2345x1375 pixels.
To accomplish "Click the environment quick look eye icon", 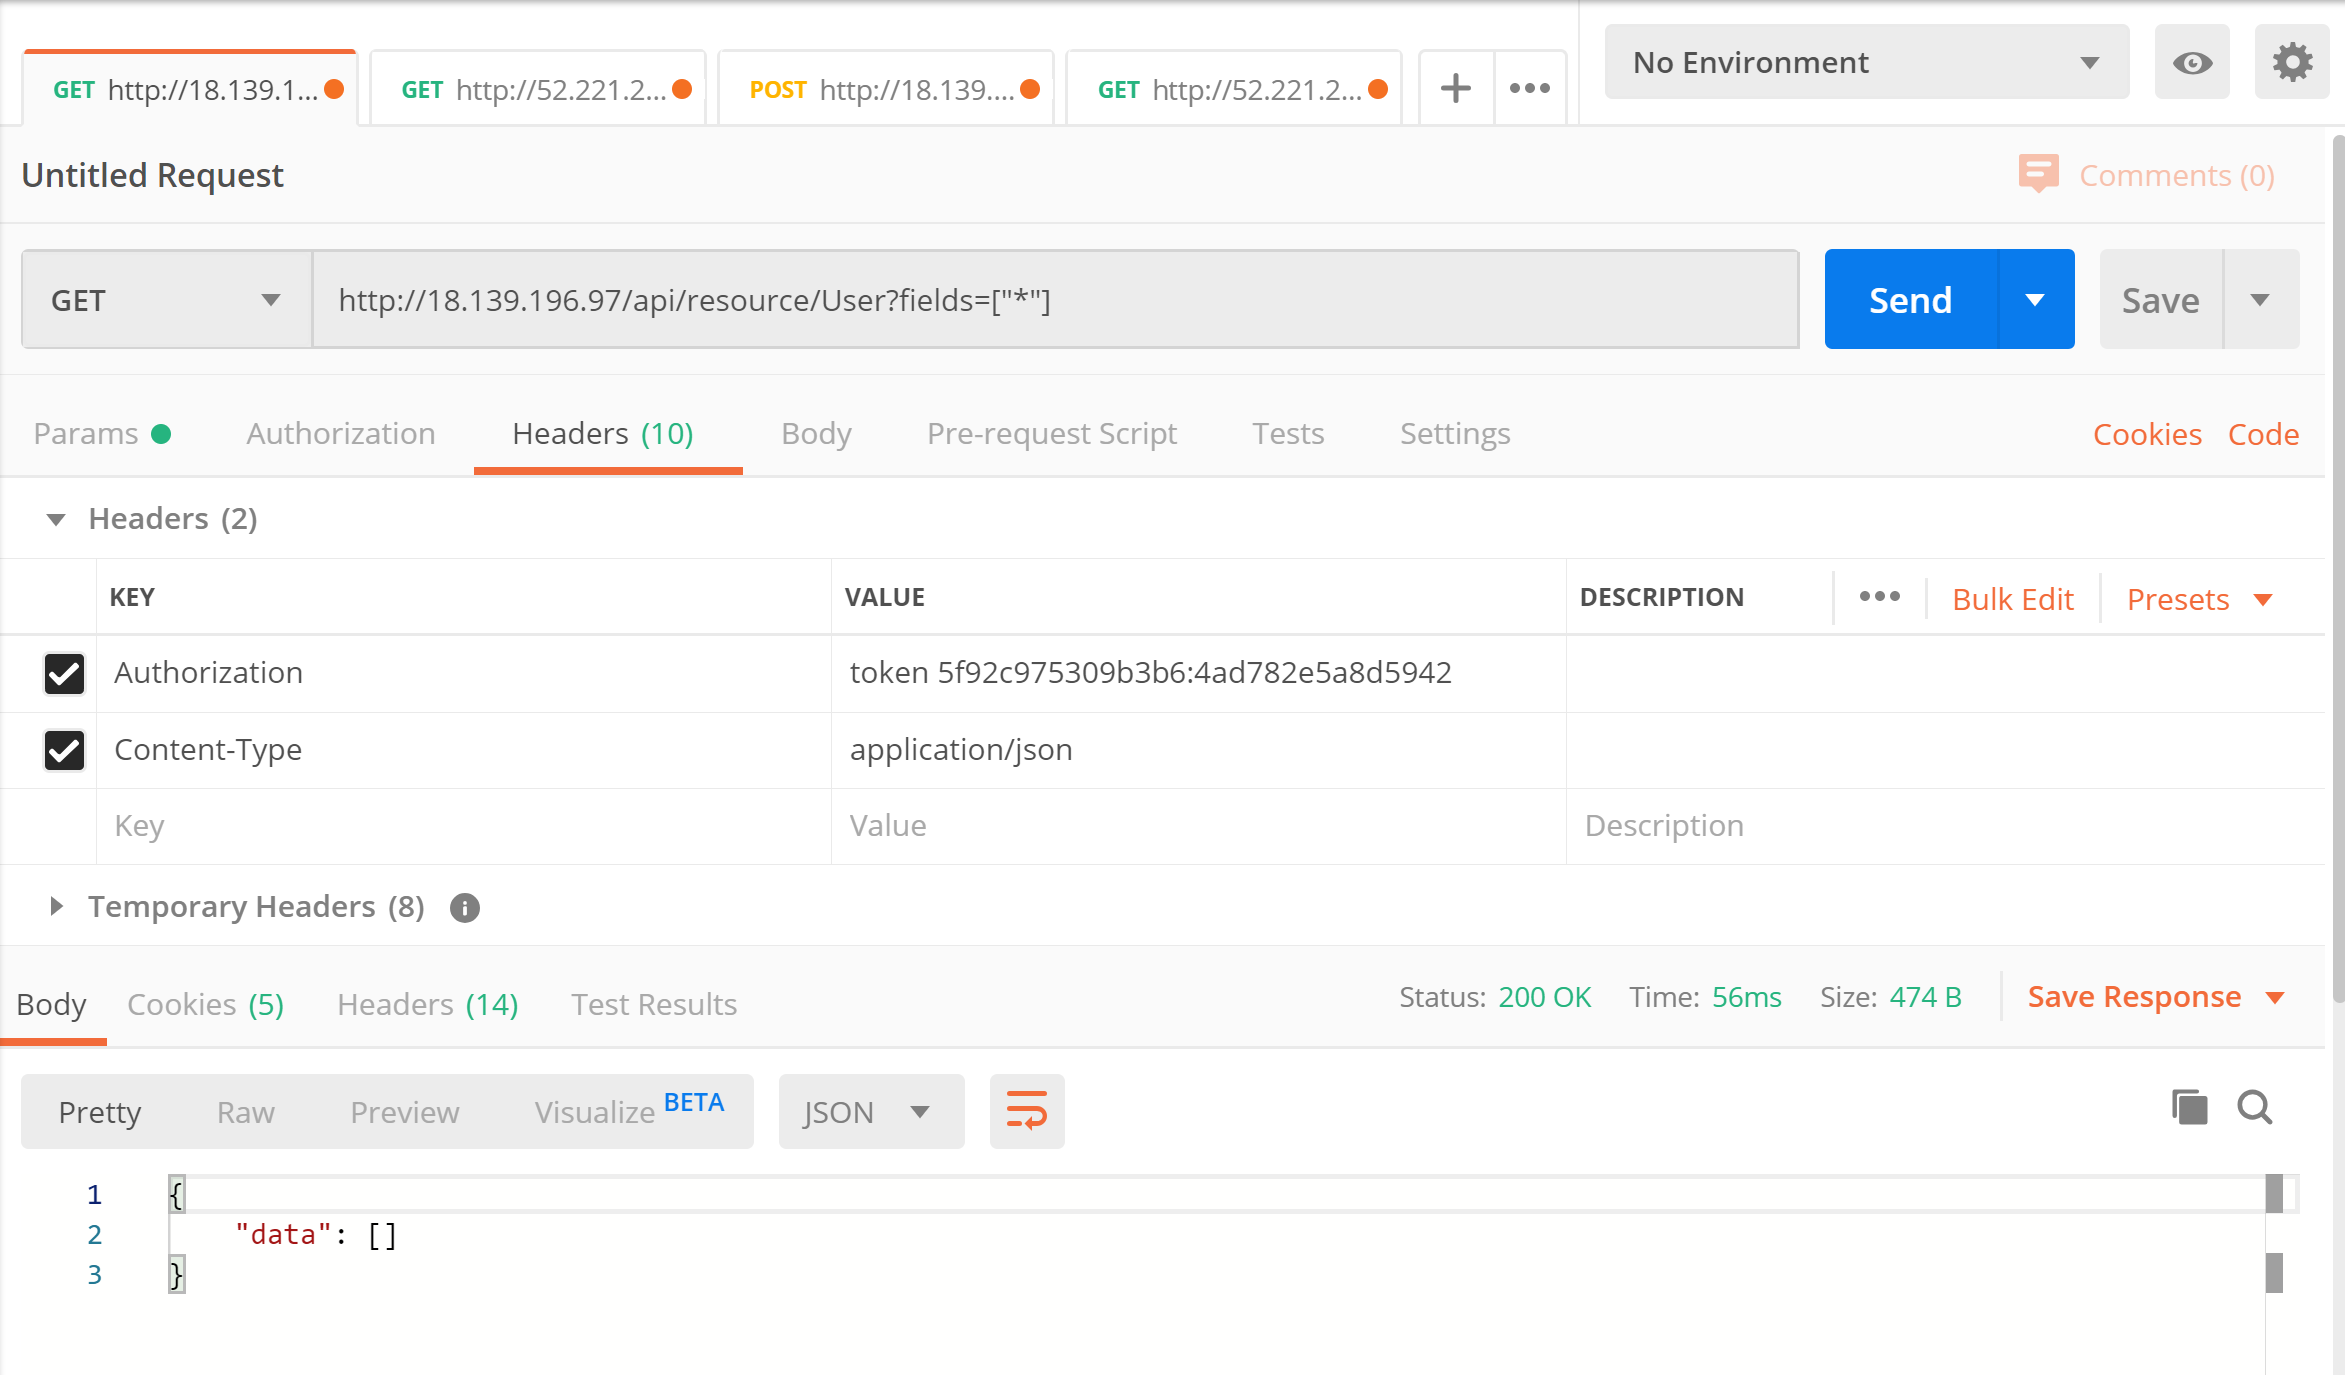I will point(2192,63).
